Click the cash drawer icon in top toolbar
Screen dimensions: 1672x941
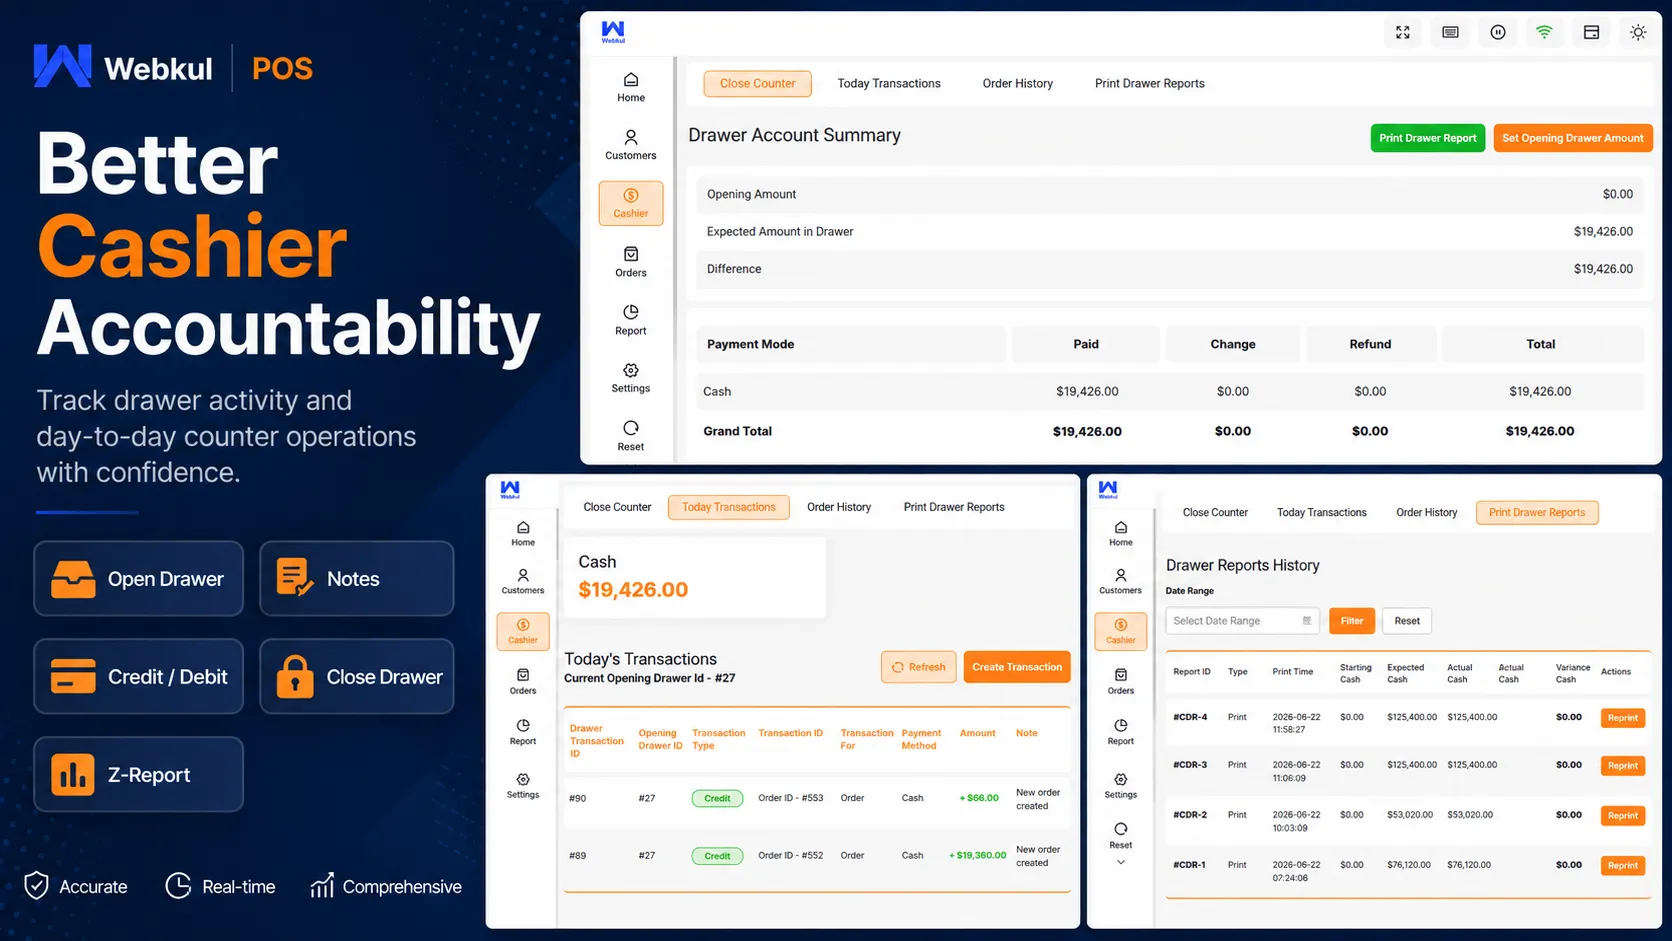(1591, 32)
